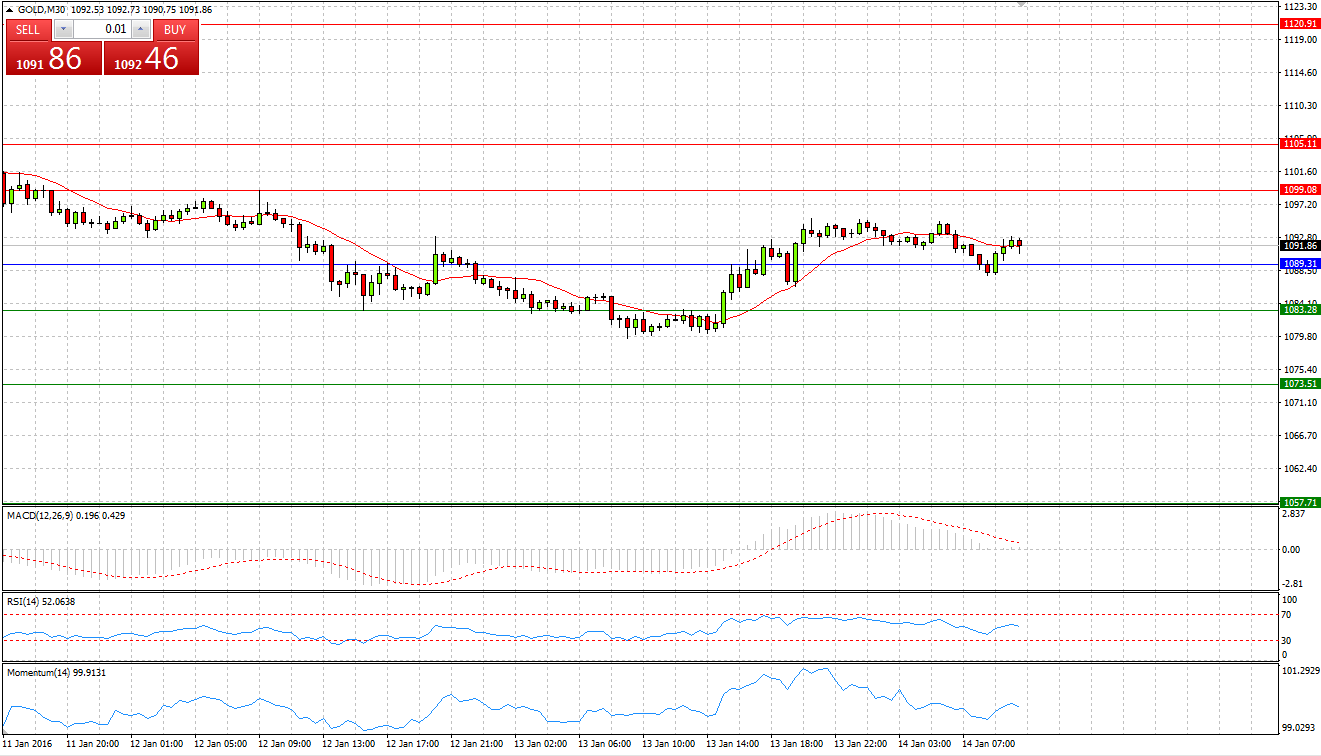Select the 1073.51 green support label
The height and width of the screenshot is (756, 1321).
1300,384
